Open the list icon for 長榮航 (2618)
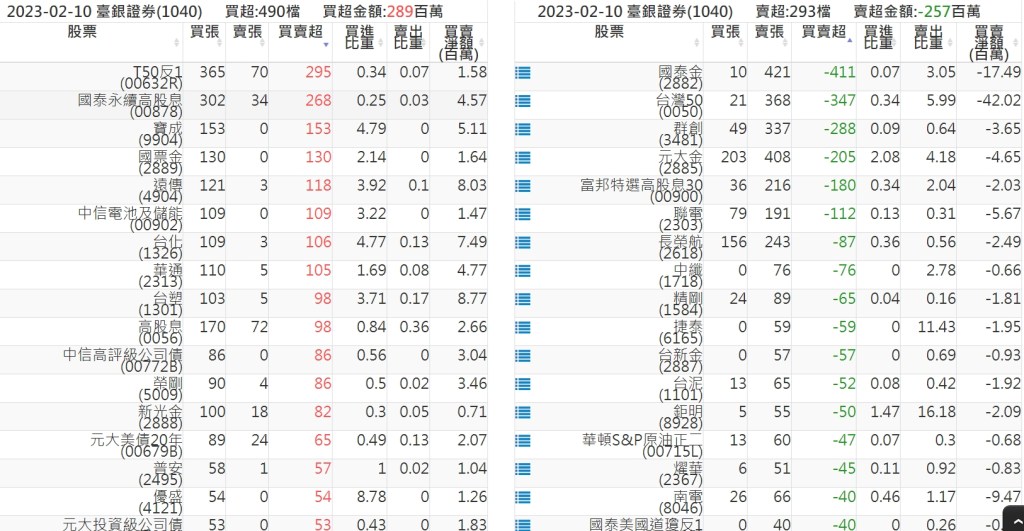The image size is (1024, 531). (x=522, y=243)
